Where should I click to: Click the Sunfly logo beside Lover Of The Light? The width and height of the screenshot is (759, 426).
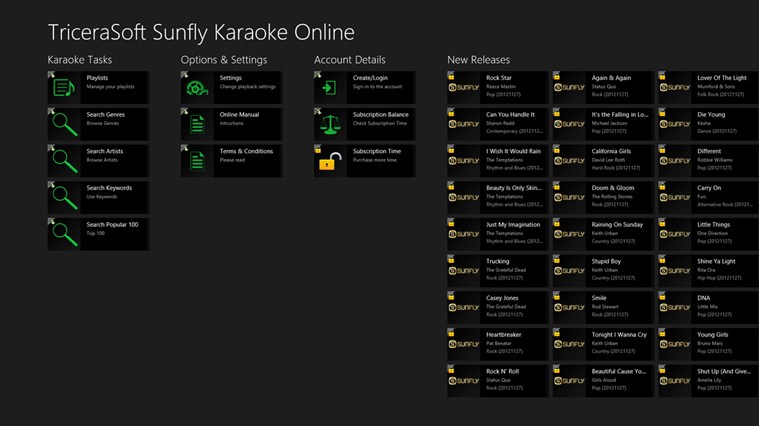click(x=675, y=88)
